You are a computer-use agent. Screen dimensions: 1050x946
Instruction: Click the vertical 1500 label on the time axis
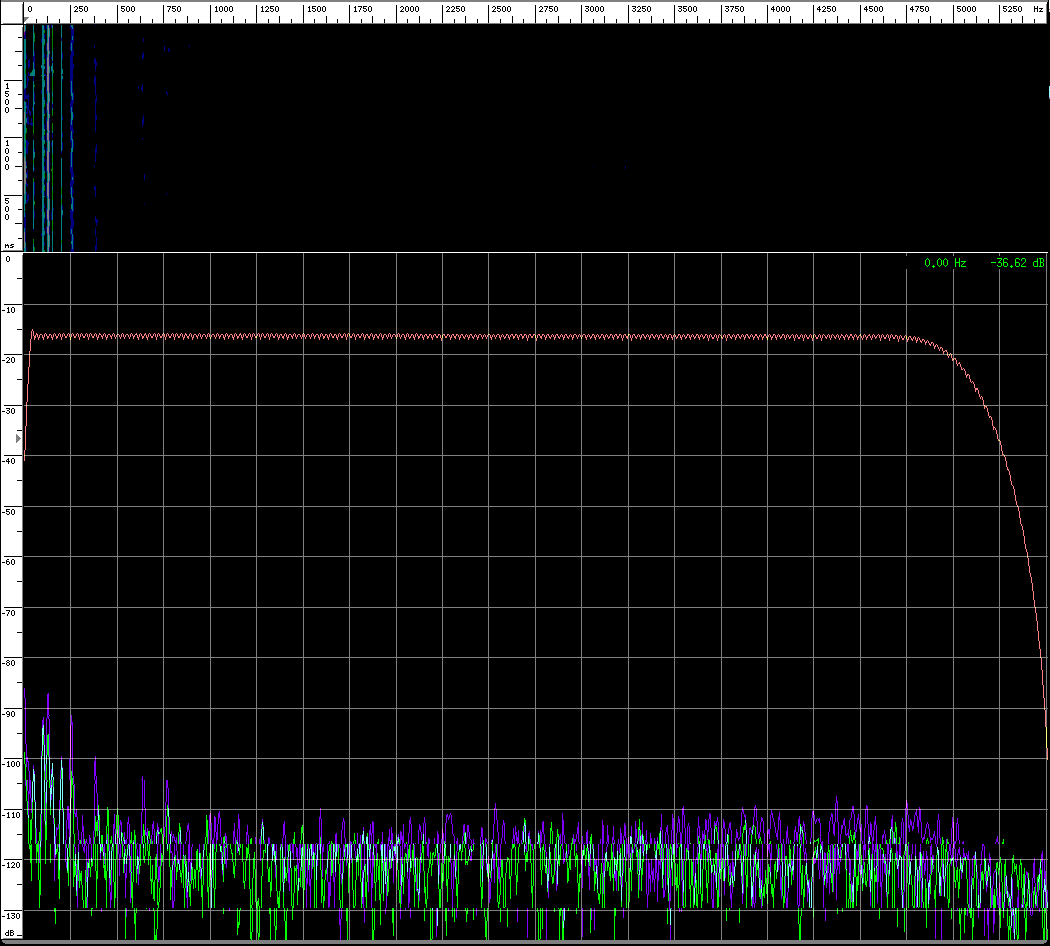coord(7,98)
